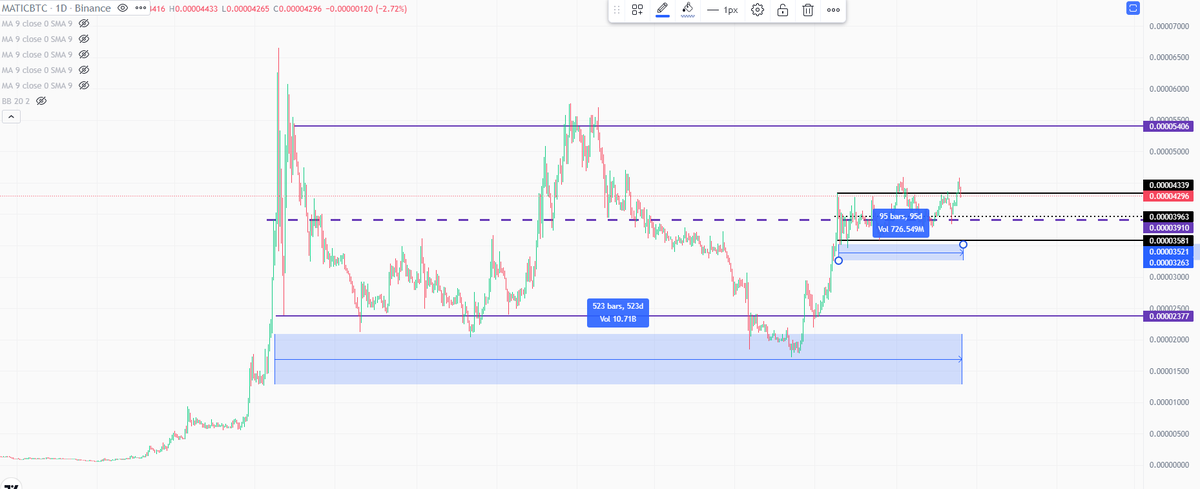Grab the drawing toolbar drag handle
Viewport: 1200px width, 489px height.
pos(615,10)
